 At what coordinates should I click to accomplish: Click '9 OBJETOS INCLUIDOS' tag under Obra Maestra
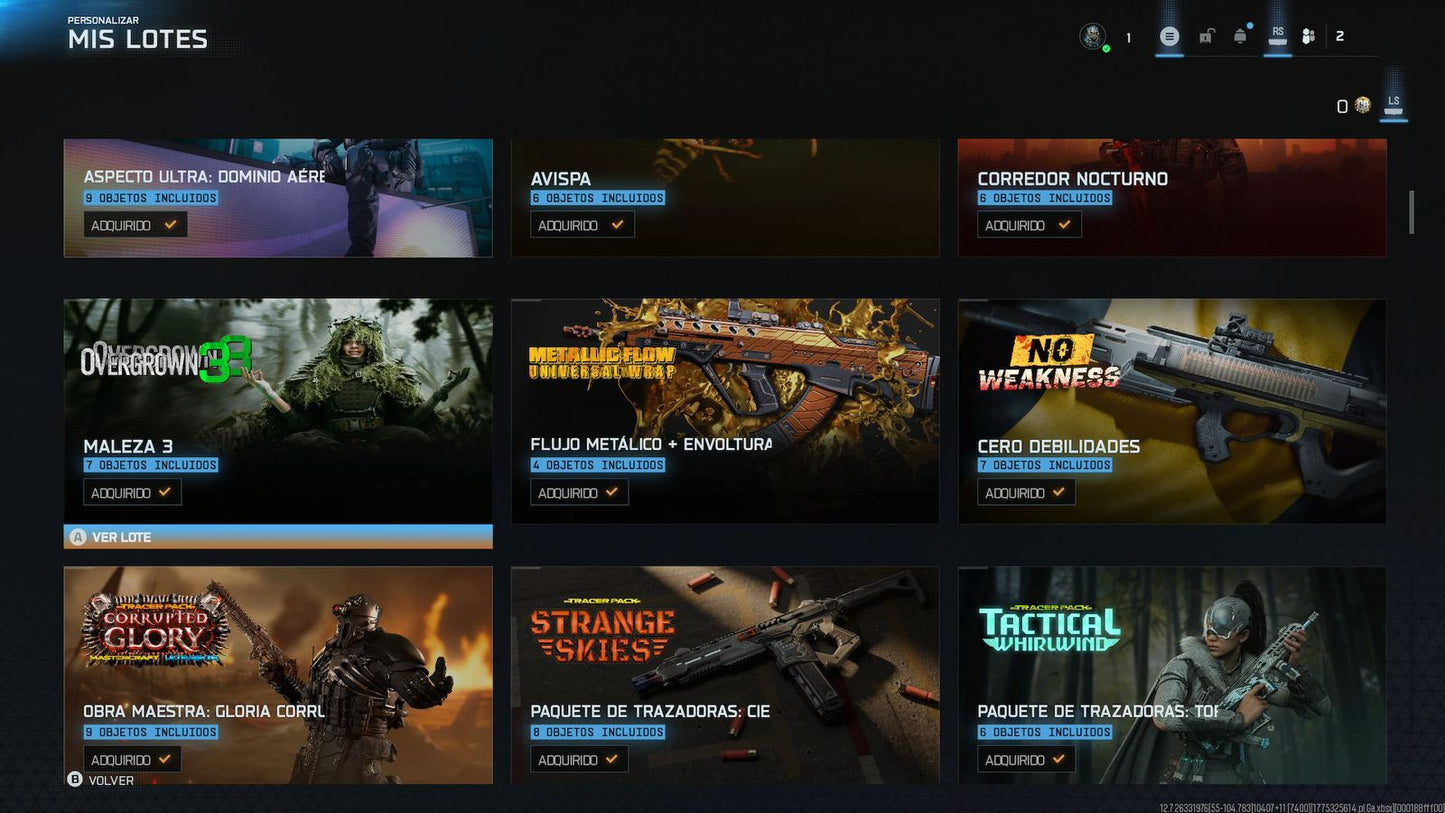[x=151, y=732]
